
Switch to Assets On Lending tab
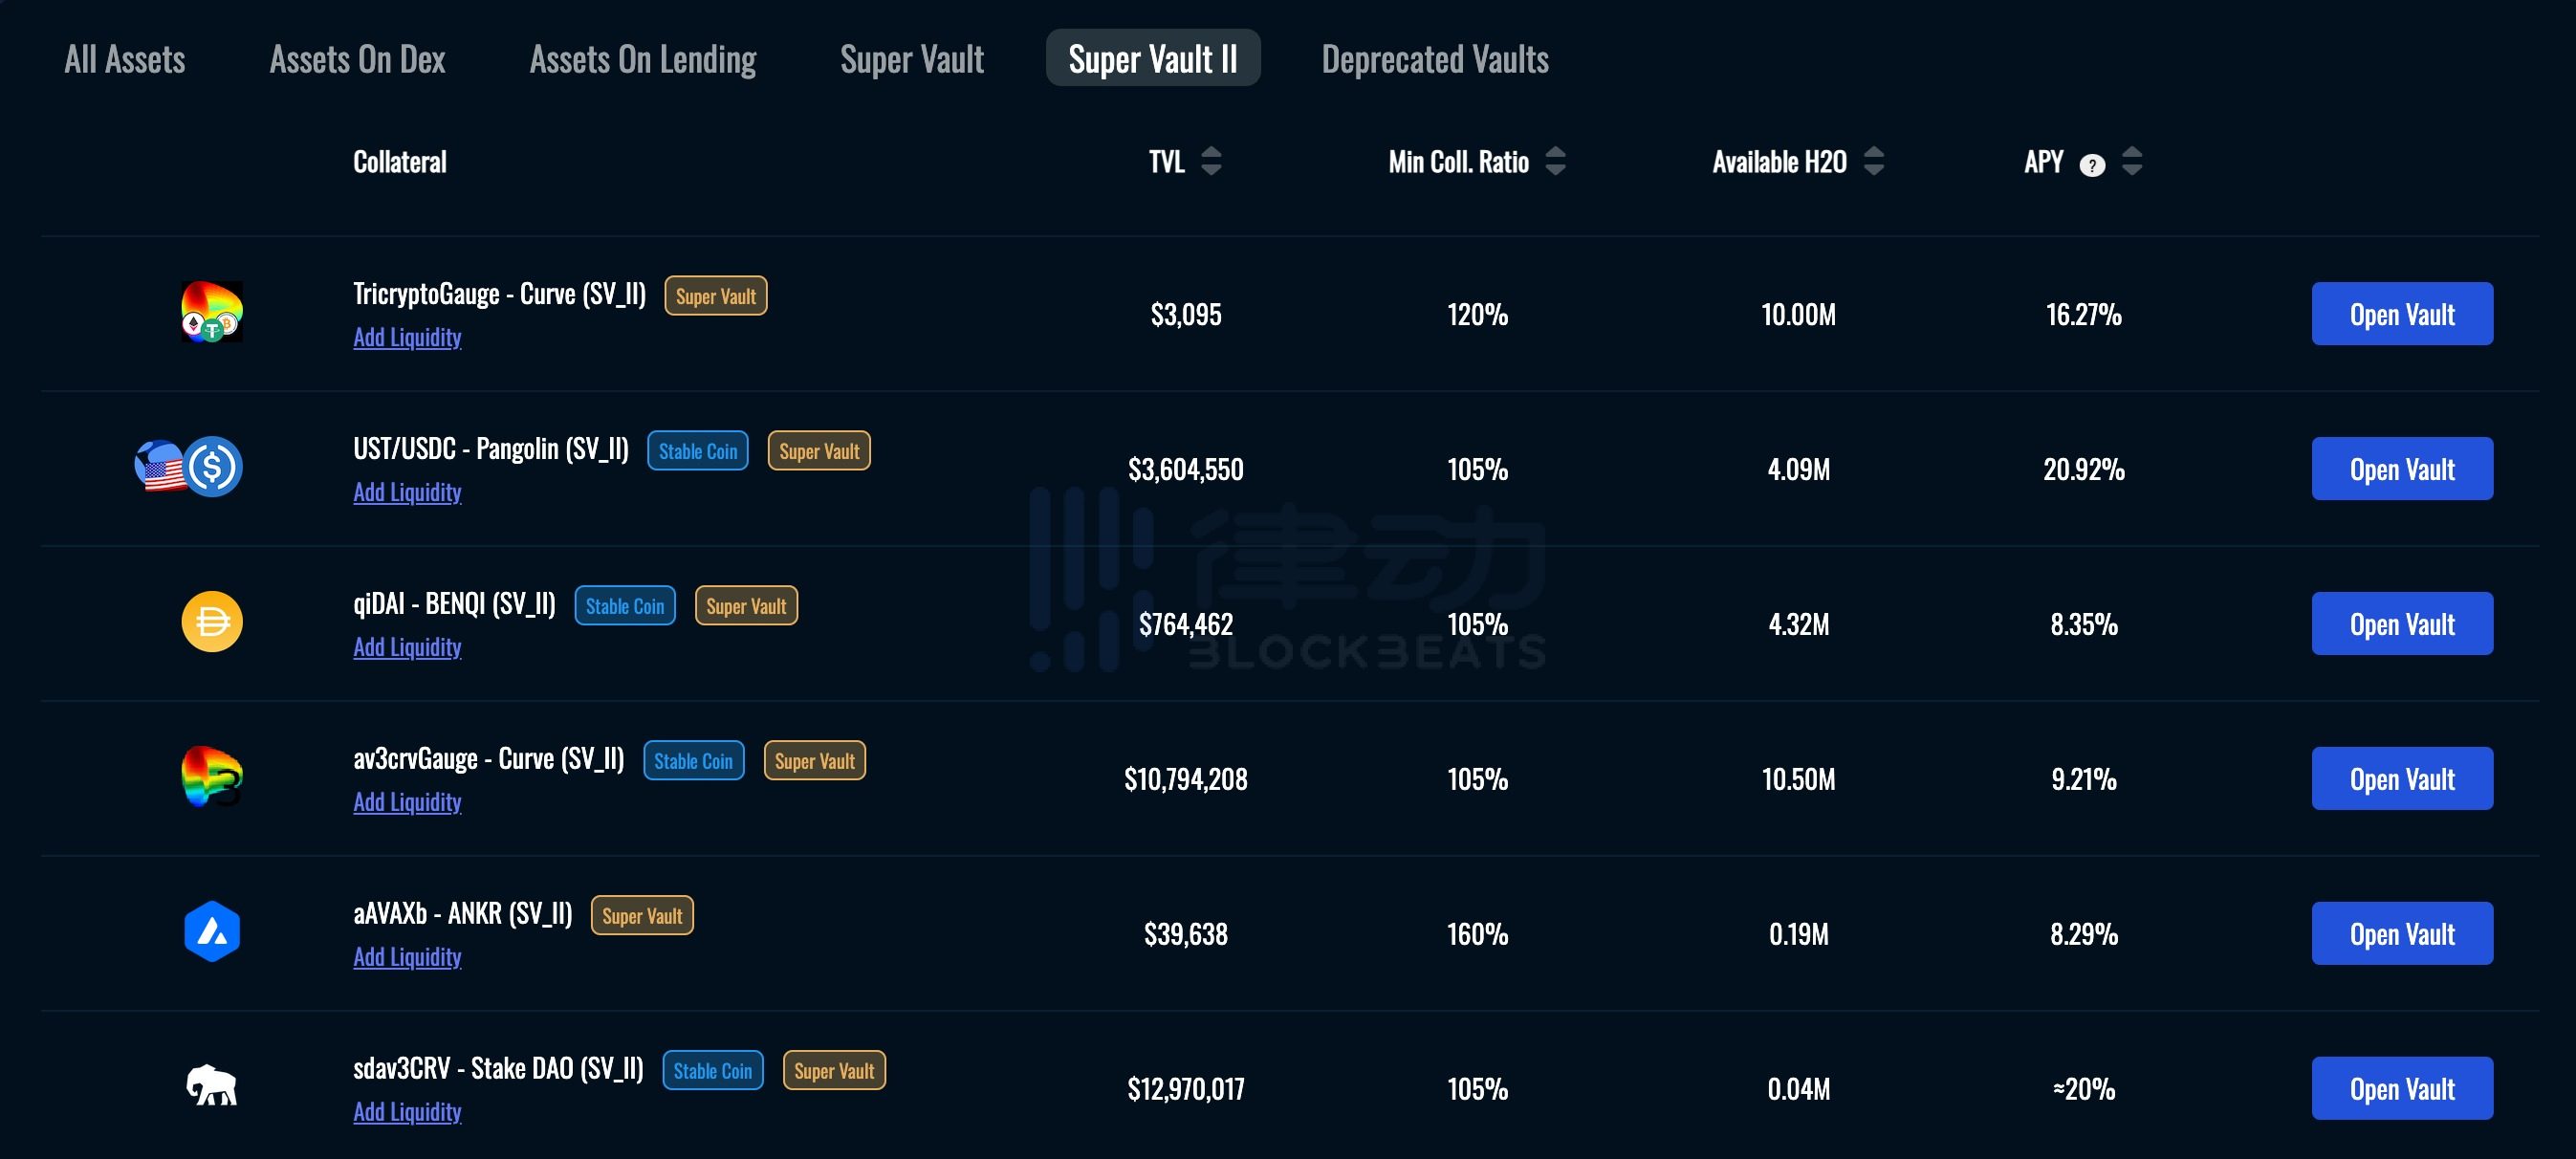pyautogui.click(x=642, y=59)
